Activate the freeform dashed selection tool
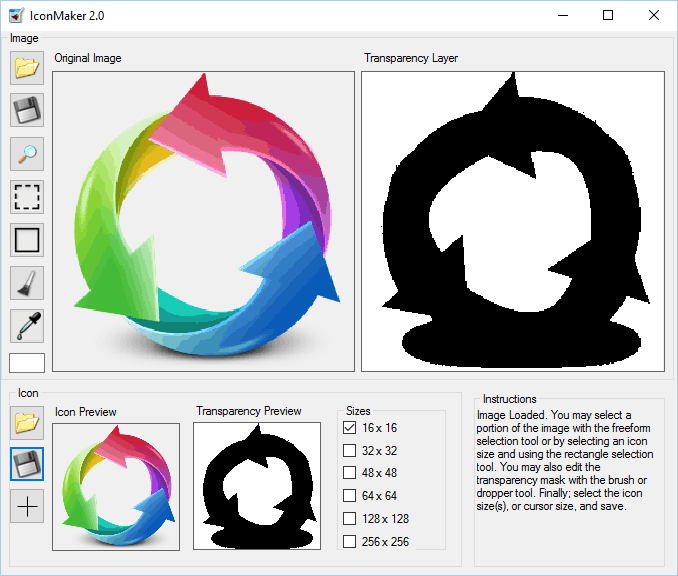Image resolution: width=678 pixels, height=576 pixels. [27, 197]
